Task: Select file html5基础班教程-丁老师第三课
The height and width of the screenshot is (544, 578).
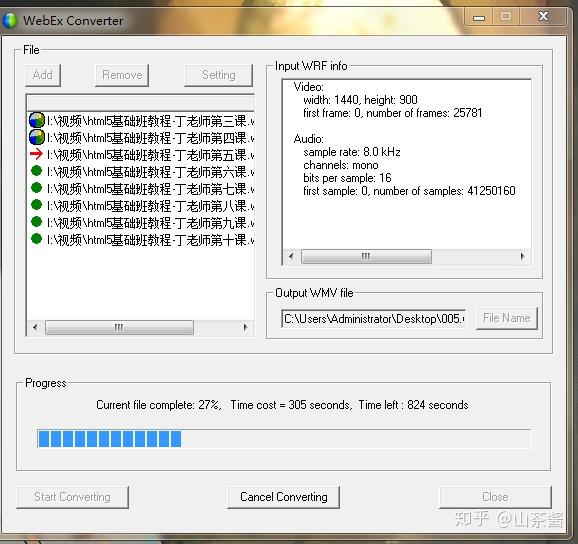Action: click(150, 121)
